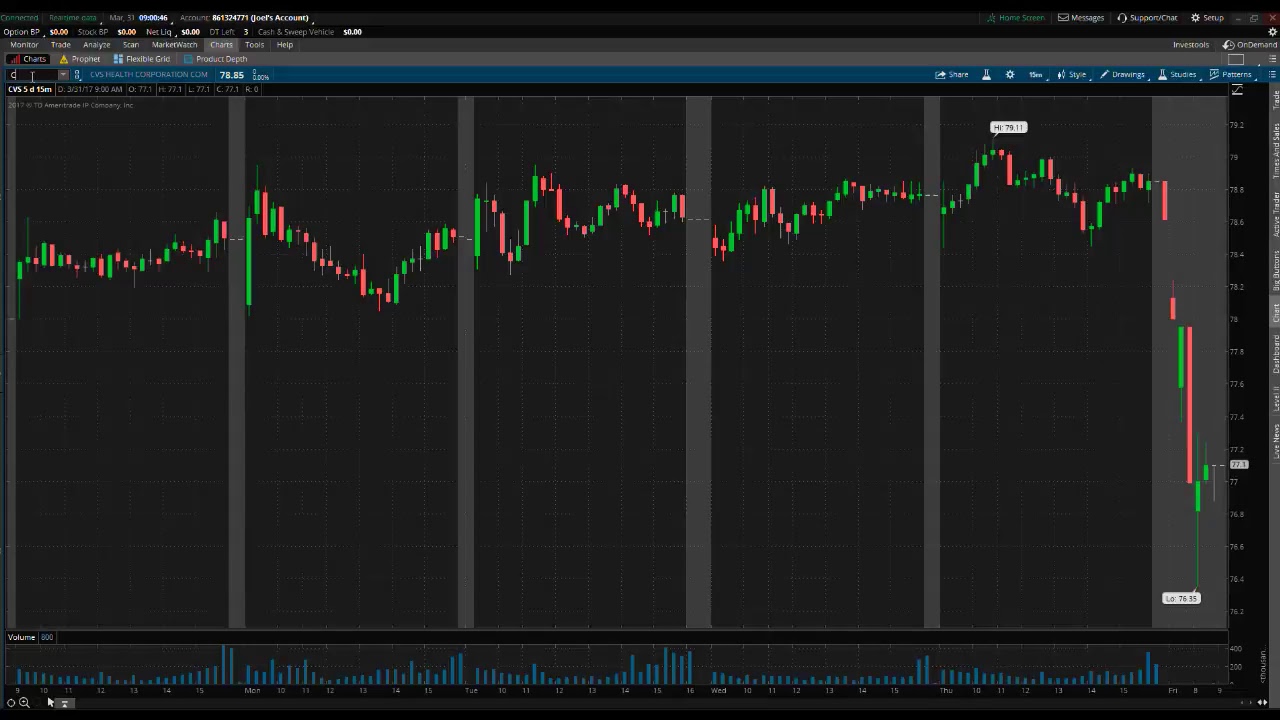Image resolution: width=1280 pixels, height=720 pixels.
Task: Open the chart grid layout selector
Action: pos(1236,59)
